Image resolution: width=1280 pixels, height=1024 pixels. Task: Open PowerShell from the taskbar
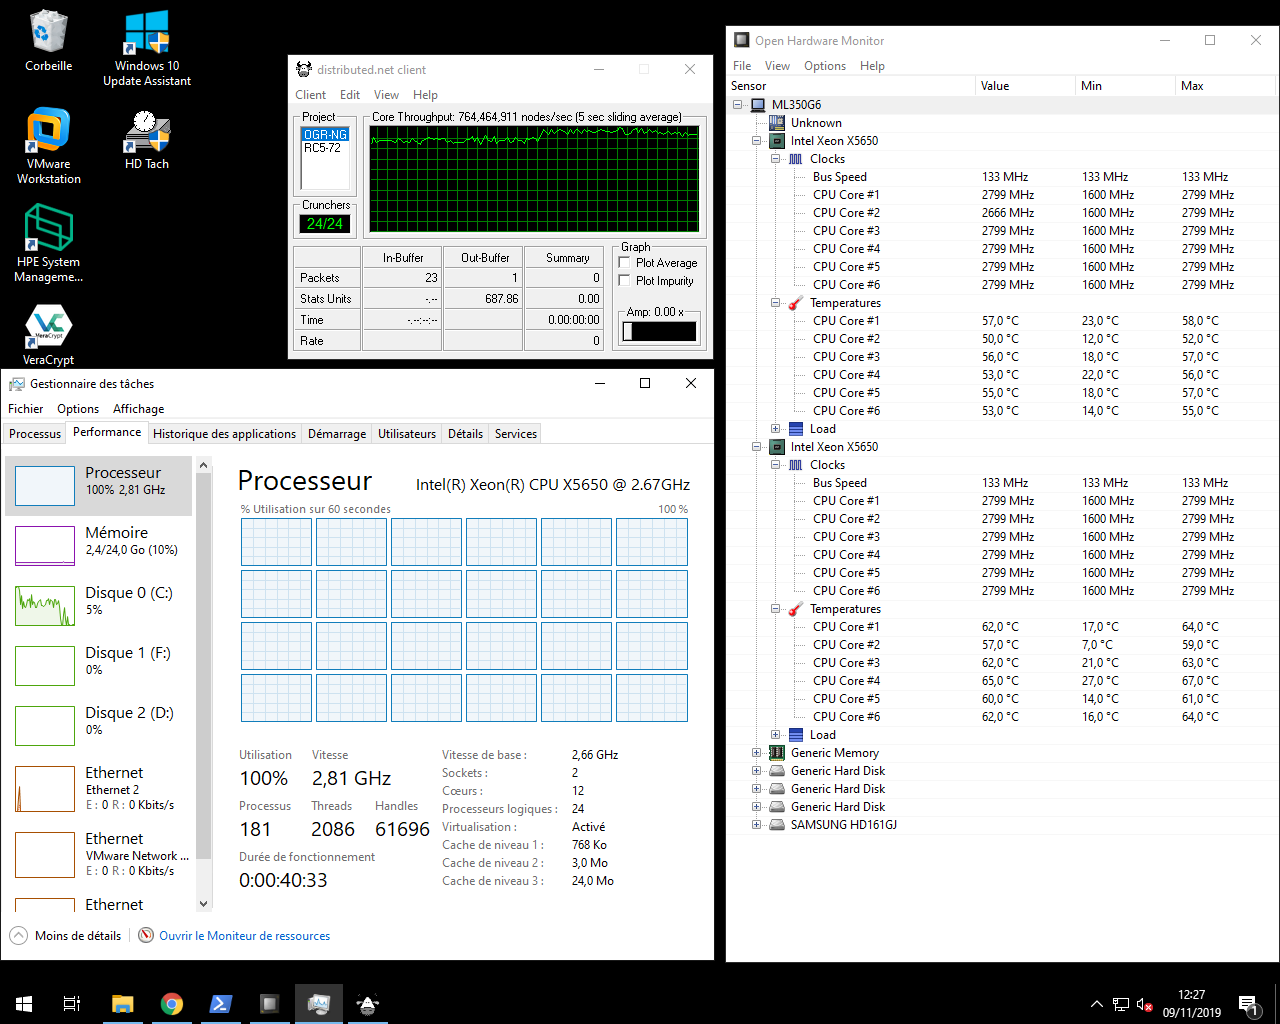point(220,1003)
